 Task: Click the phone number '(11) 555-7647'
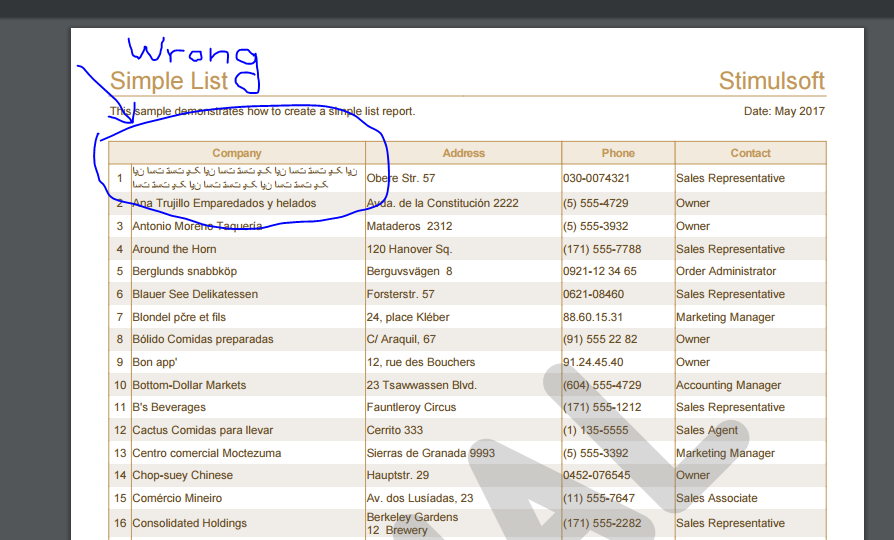pos(599,498)
